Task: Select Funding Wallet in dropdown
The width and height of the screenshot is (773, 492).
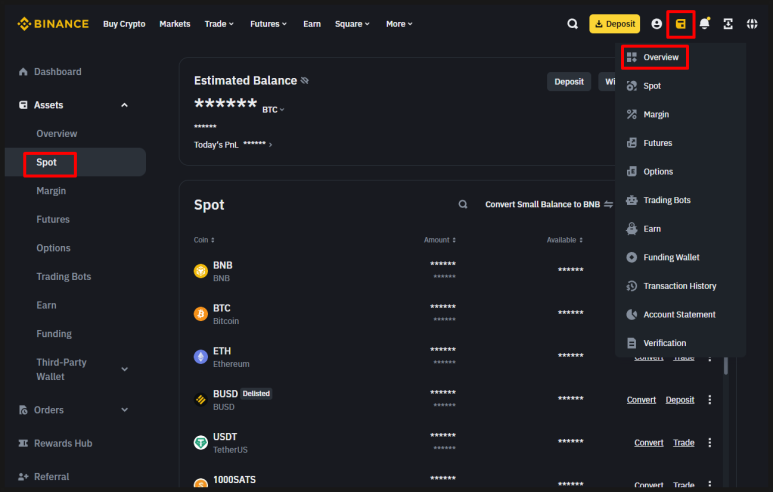Action: [x=671, y=257]
